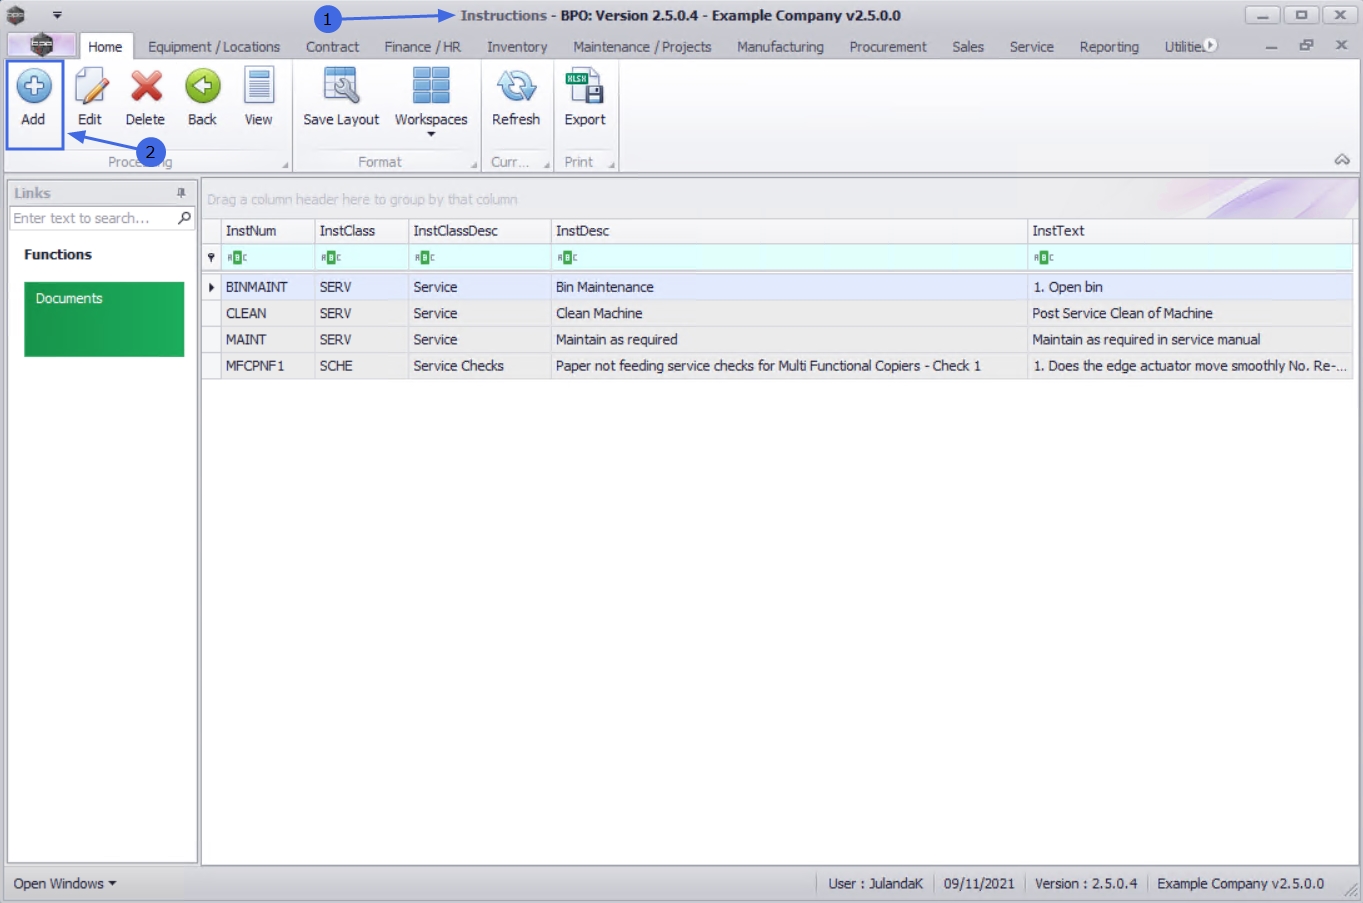Click the Version : 2.5.0.4 status entry
The height and width of the screenshot is (903, 1363).
[x=1086, y=883]
